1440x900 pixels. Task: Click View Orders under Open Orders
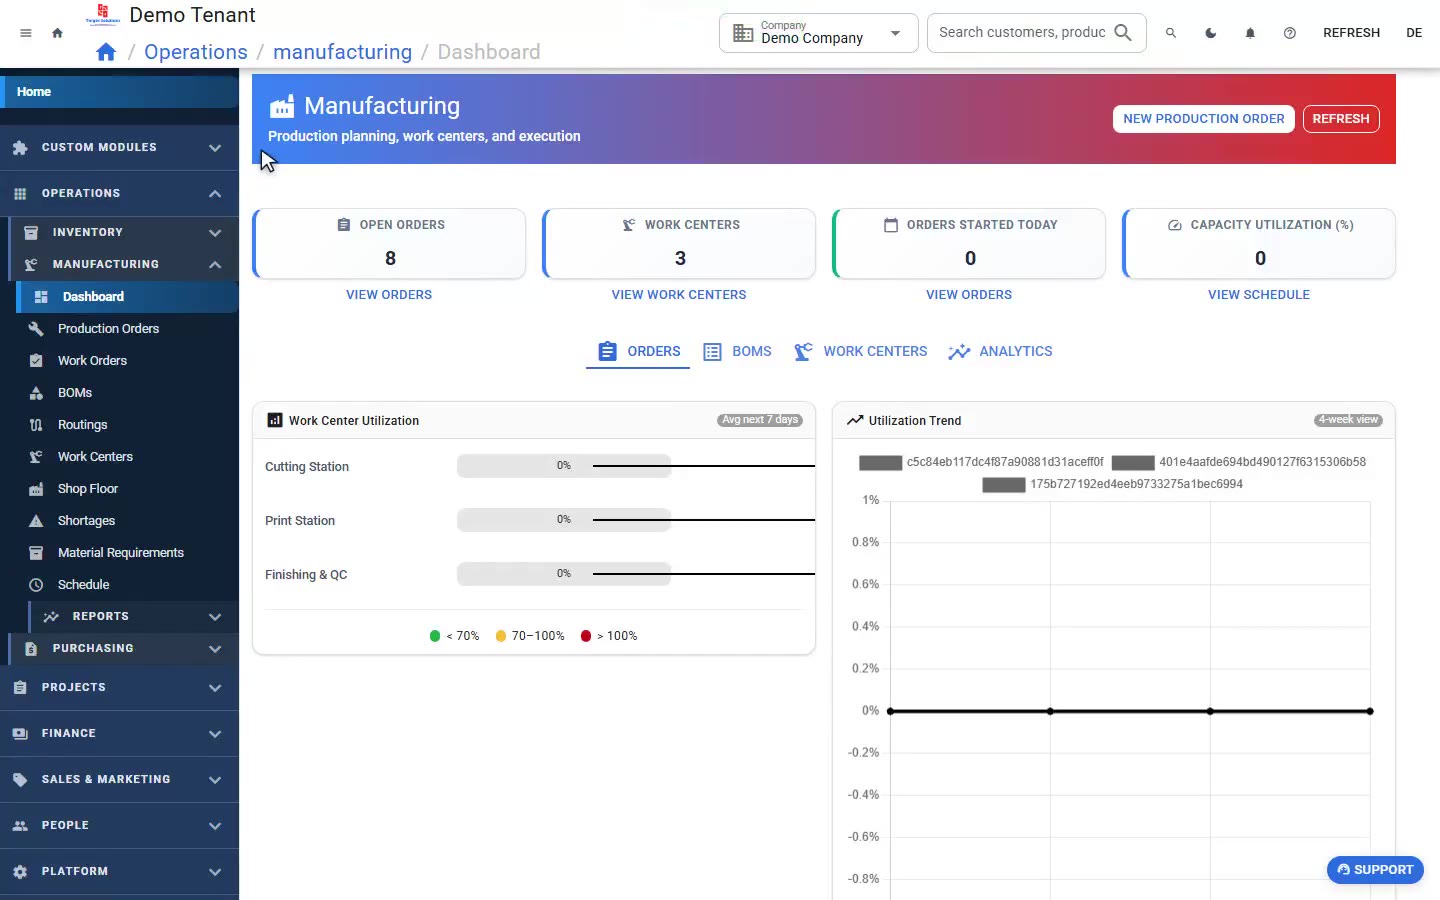[389, 295]
